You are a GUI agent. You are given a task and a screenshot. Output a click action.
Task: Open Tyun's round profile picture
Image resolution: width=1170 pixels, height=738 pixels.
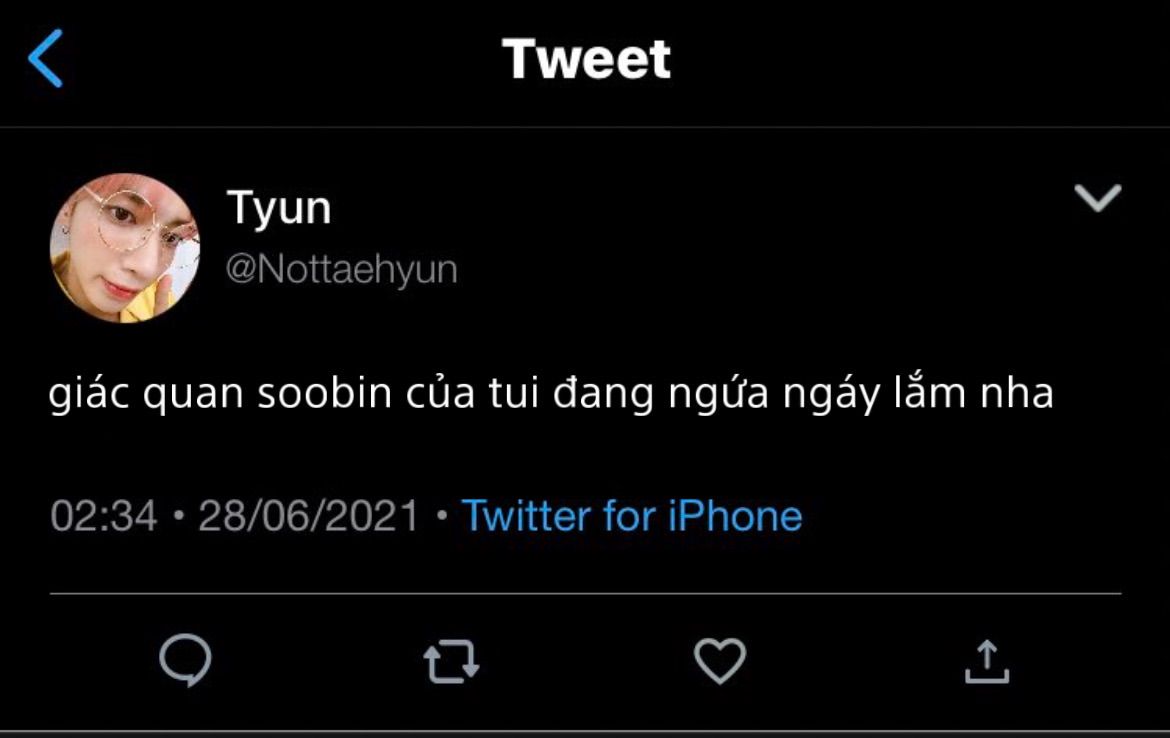pyautogui.click(x=125, y=248)
